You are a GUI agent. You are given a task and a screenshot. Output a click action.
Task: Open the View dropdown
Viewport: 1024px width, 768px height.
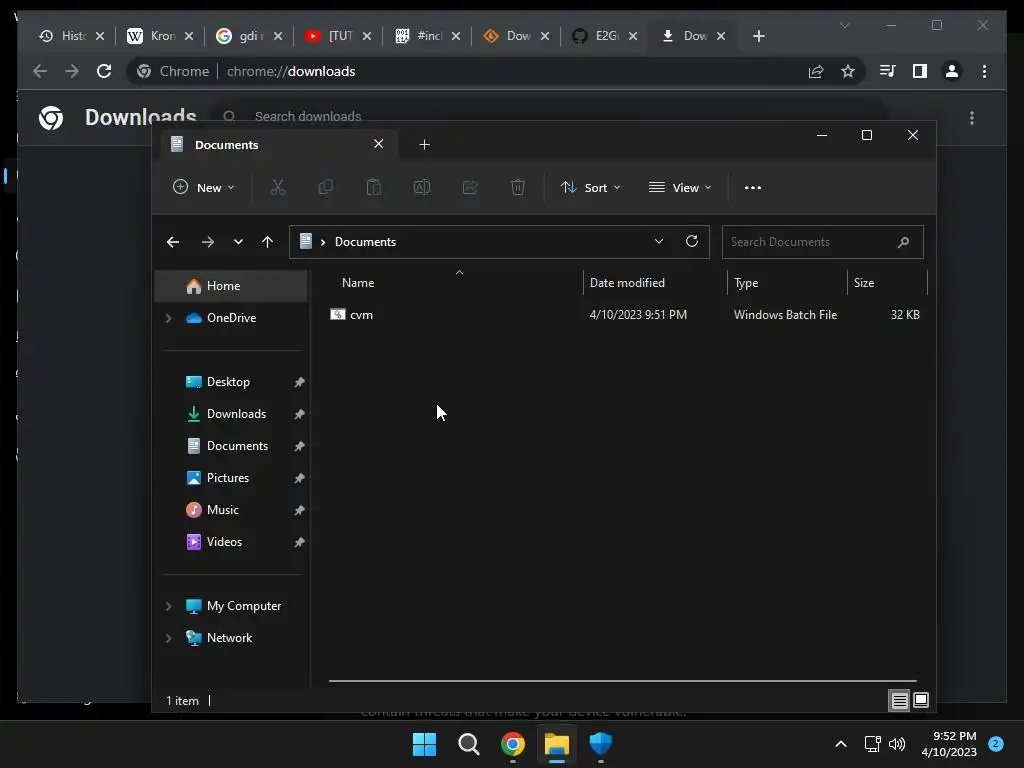pos(680,187)
